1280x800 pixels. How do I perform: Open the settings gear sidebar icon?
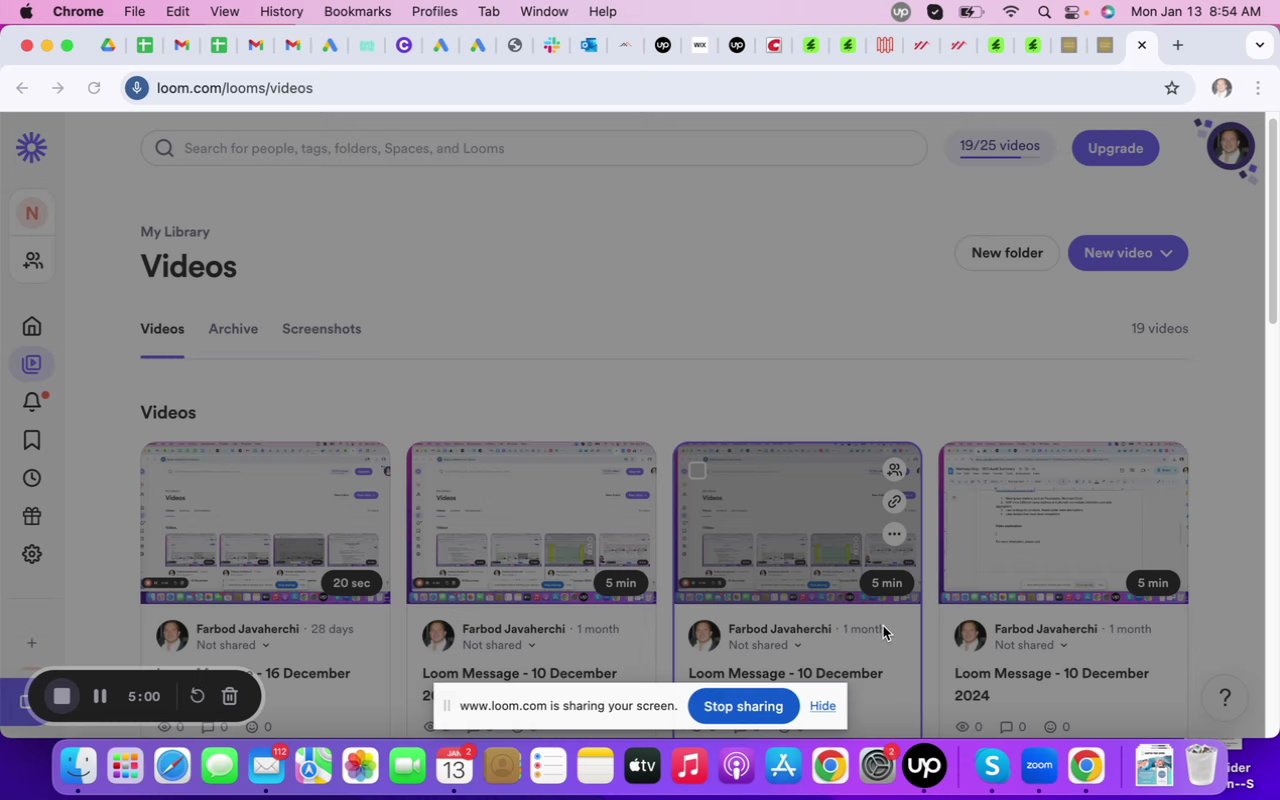click(32, 554)
